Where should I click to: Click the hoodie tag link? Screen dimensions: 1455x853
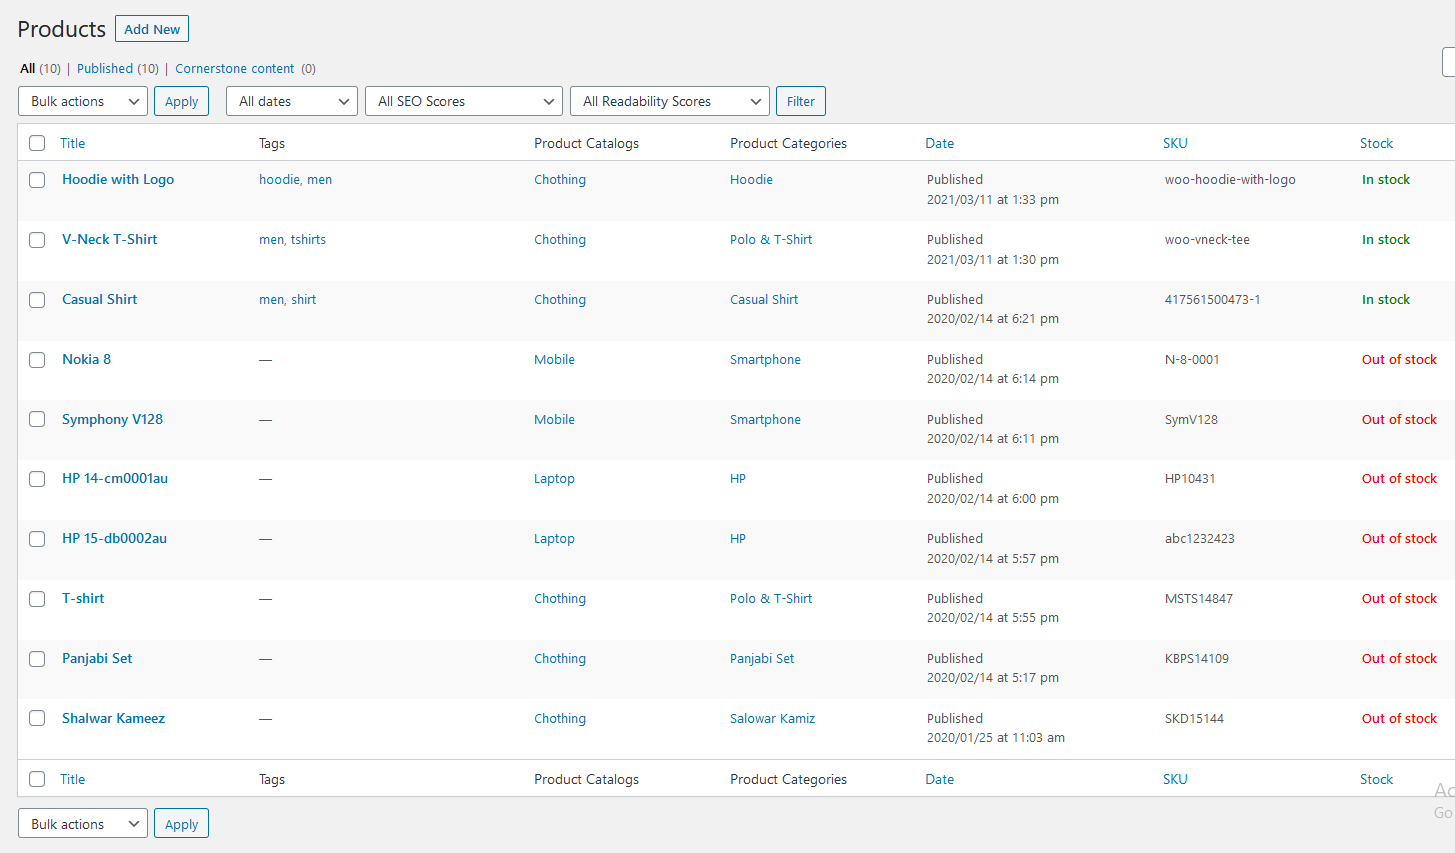279,180
